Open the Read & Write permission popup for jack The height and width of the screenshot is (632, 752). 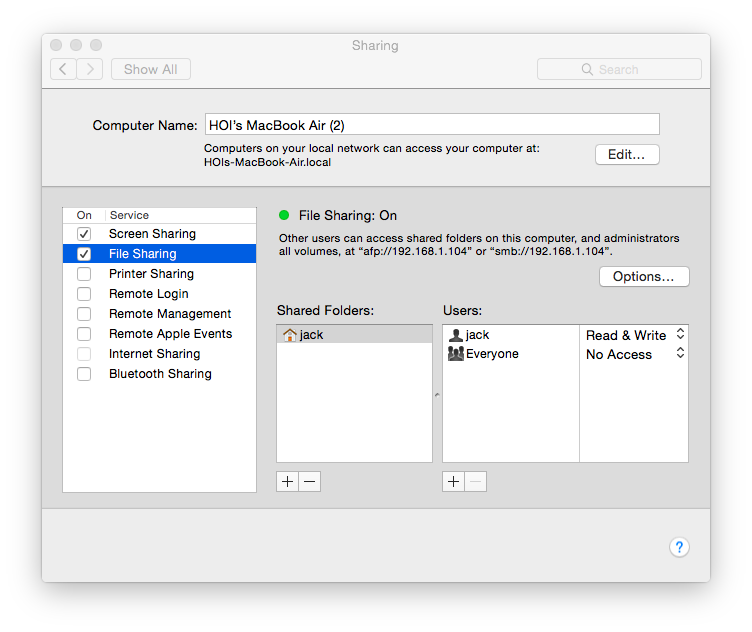[634, 335]
